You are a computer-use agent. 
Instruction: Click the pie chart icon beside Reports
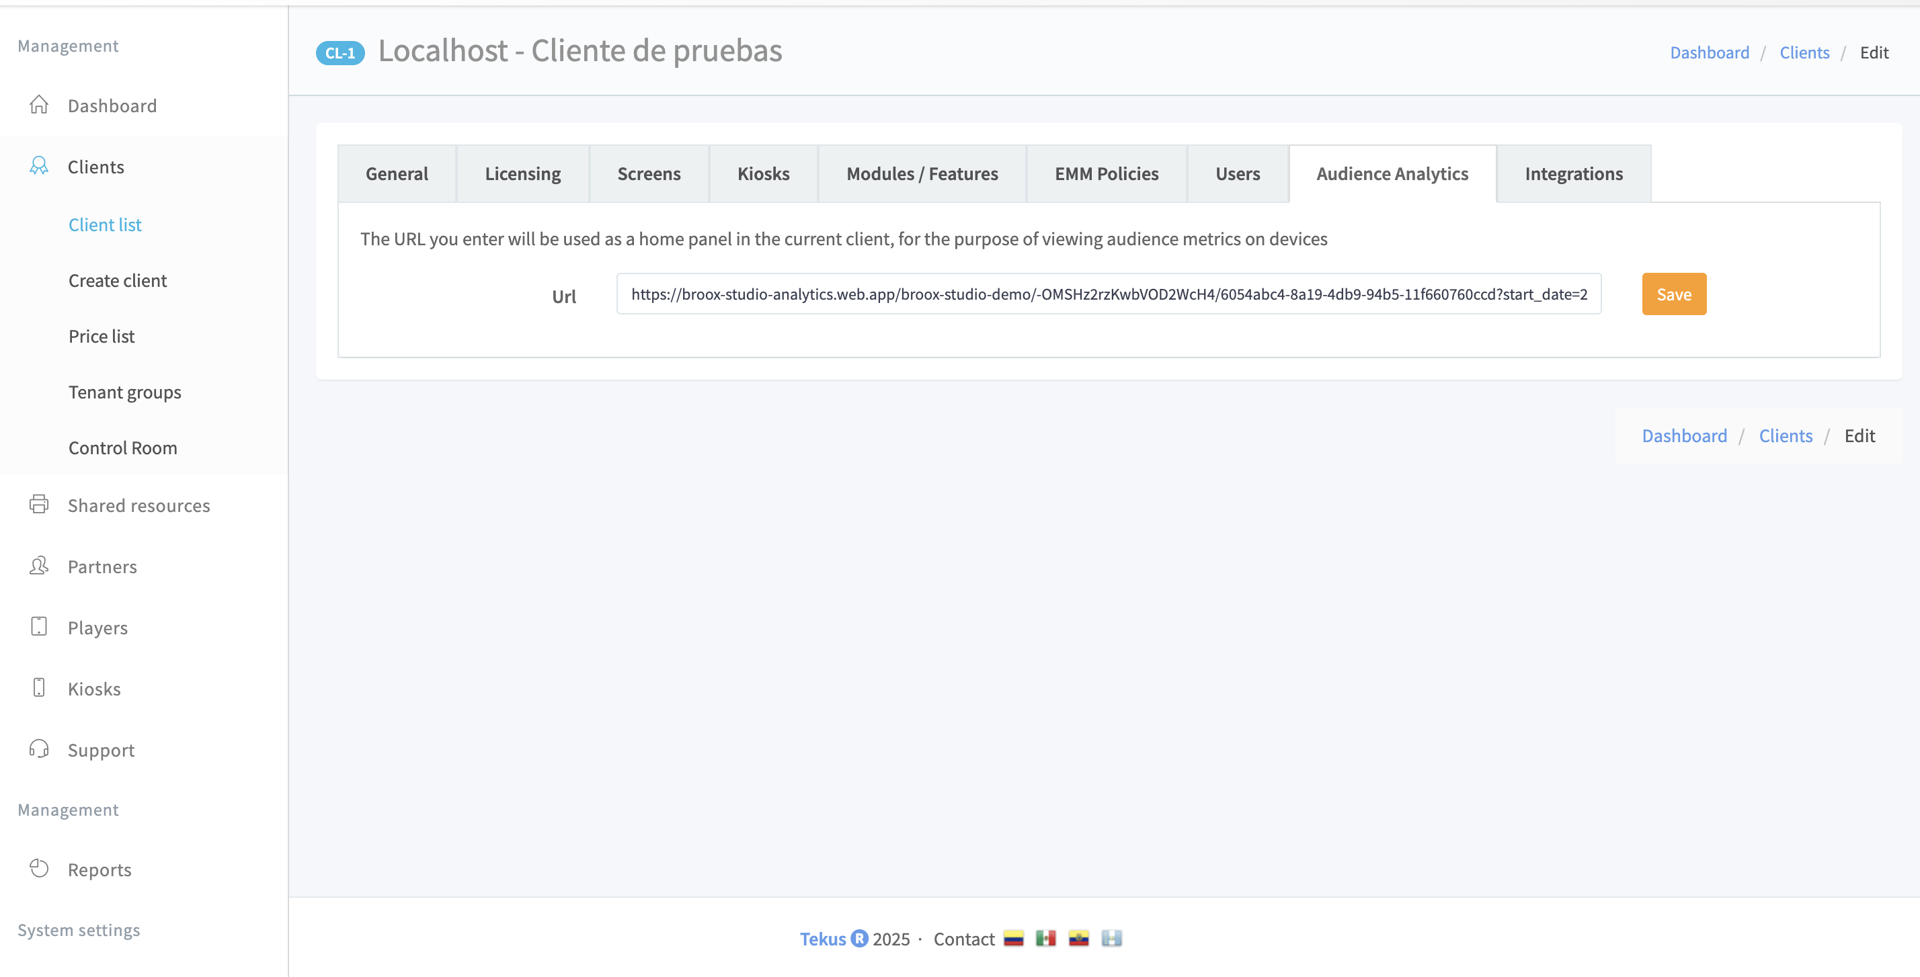pos(39,868)
